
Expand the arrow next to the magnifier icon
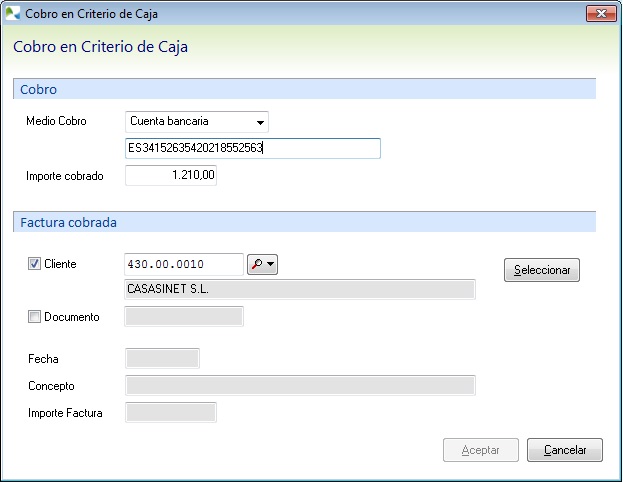tap(270, 265)
